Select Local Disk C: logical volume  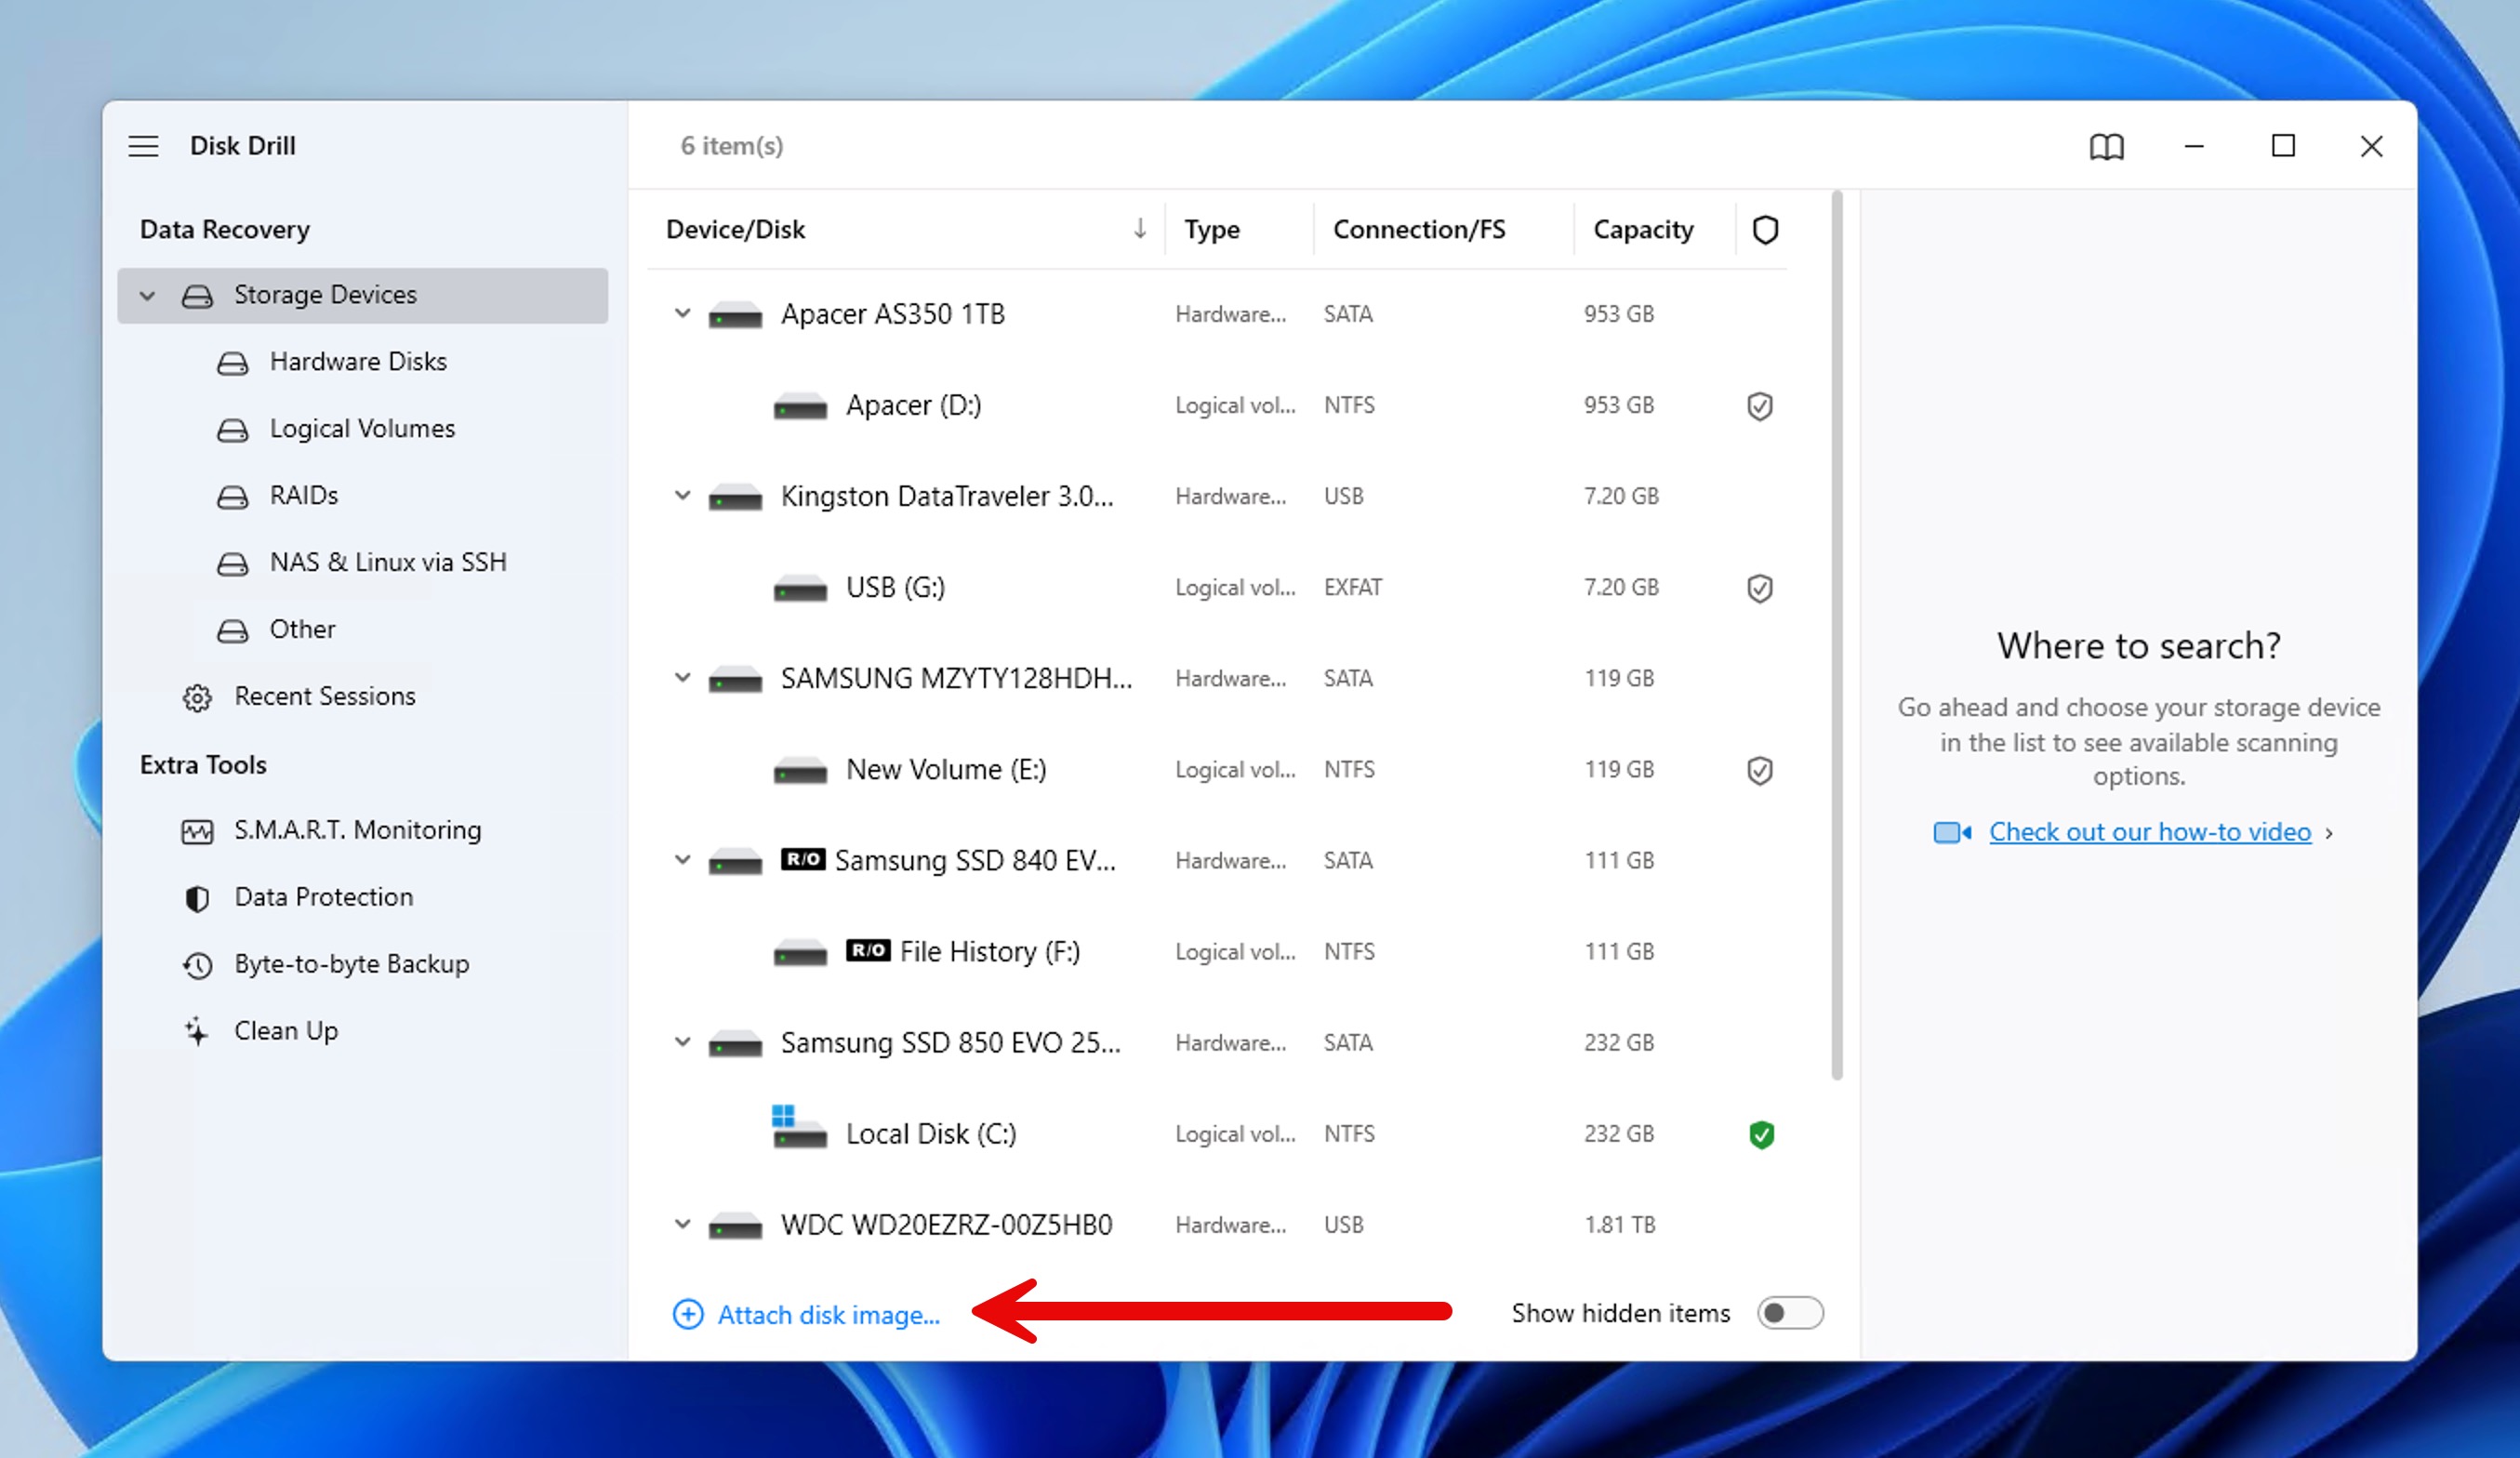[x=929, y=1133]
